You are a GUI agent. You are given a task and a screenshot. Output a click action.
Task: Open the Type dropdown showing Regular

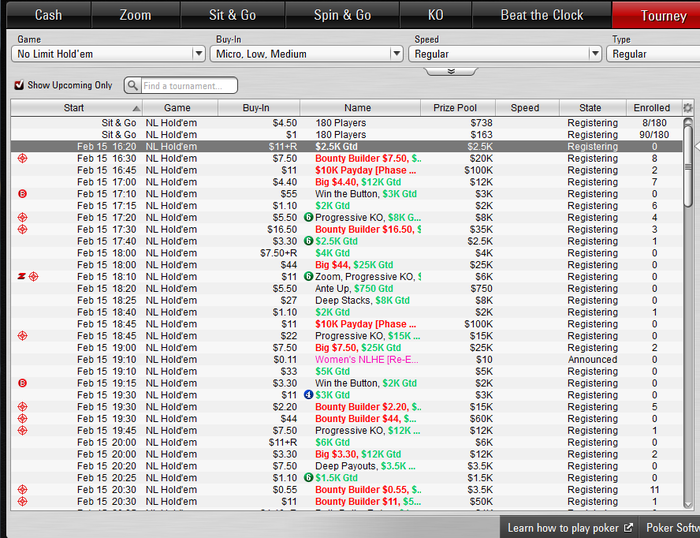click(x=653, y=54)
